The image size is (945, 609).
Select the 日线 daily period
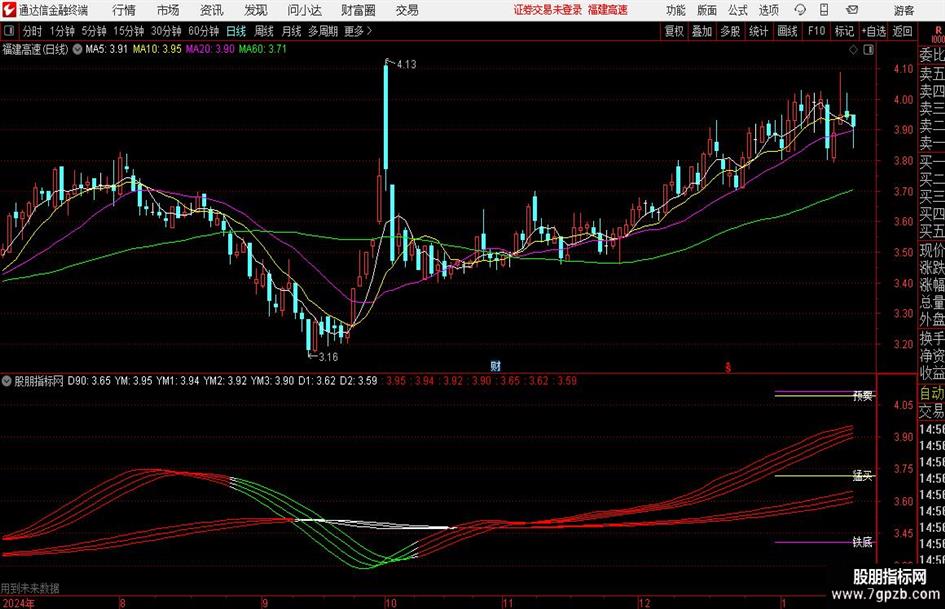tap(236, 31)
